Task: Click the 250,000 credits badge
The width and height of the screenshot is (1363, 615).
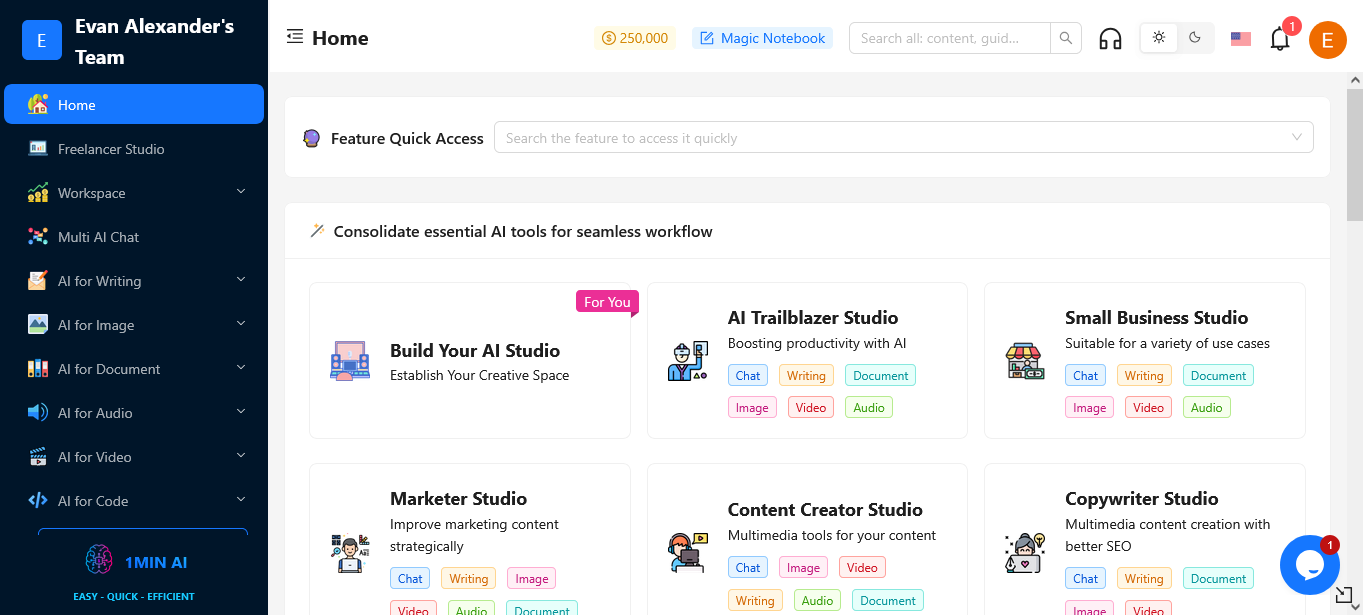Action: coord(635,38)
